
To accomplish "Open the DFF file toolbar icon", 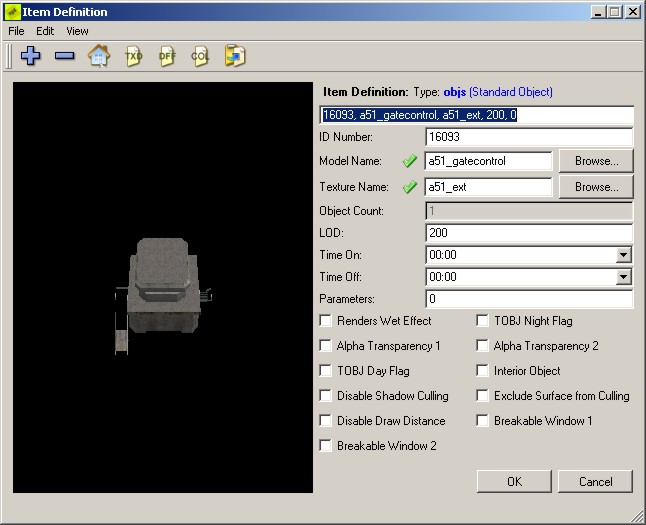I will 167,56.
